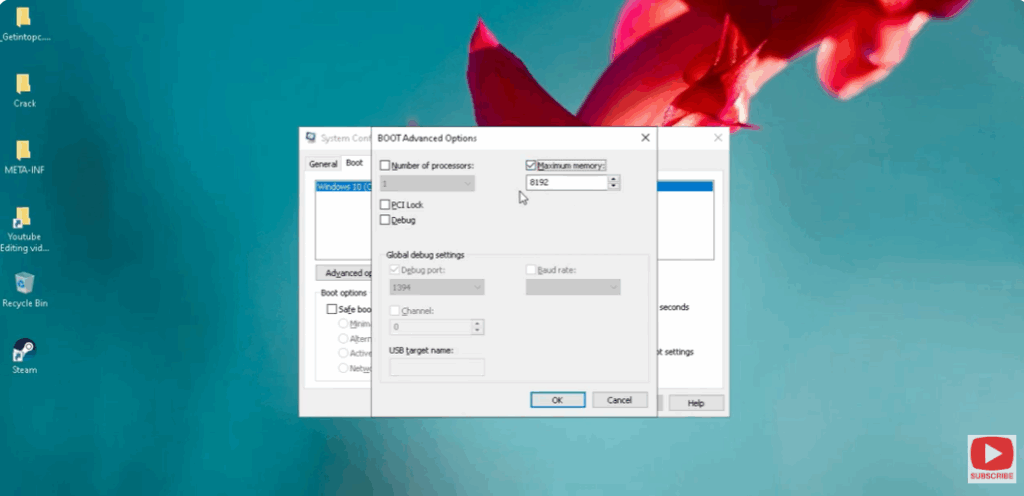Screen dimensions: 1024x496
Task: Select the Getintopc folder icon
Action: (24, 18)
